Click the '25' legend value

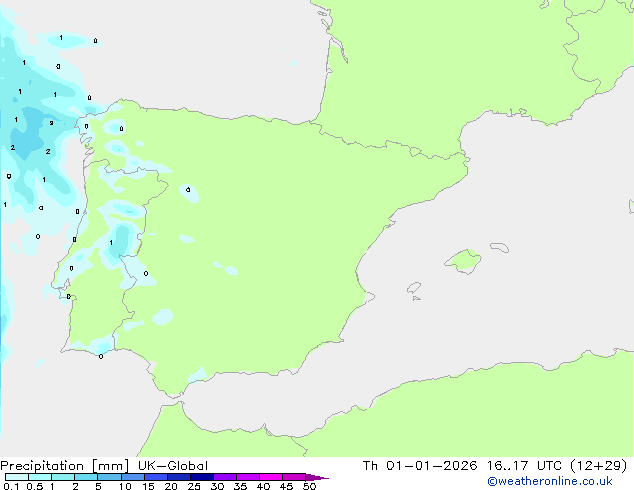(x=194, y=486)
